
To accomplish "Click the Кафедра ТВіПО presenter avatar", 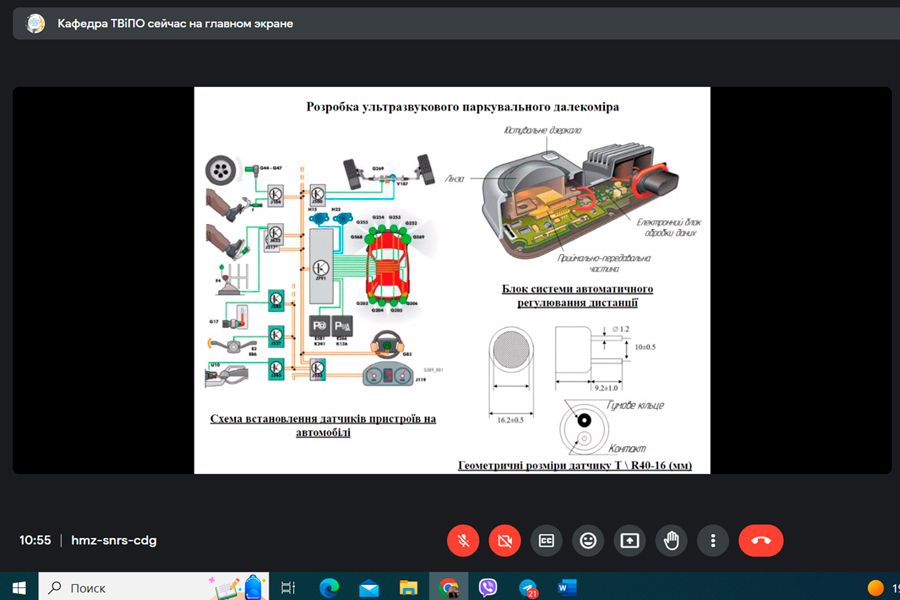I will point(36,23).
